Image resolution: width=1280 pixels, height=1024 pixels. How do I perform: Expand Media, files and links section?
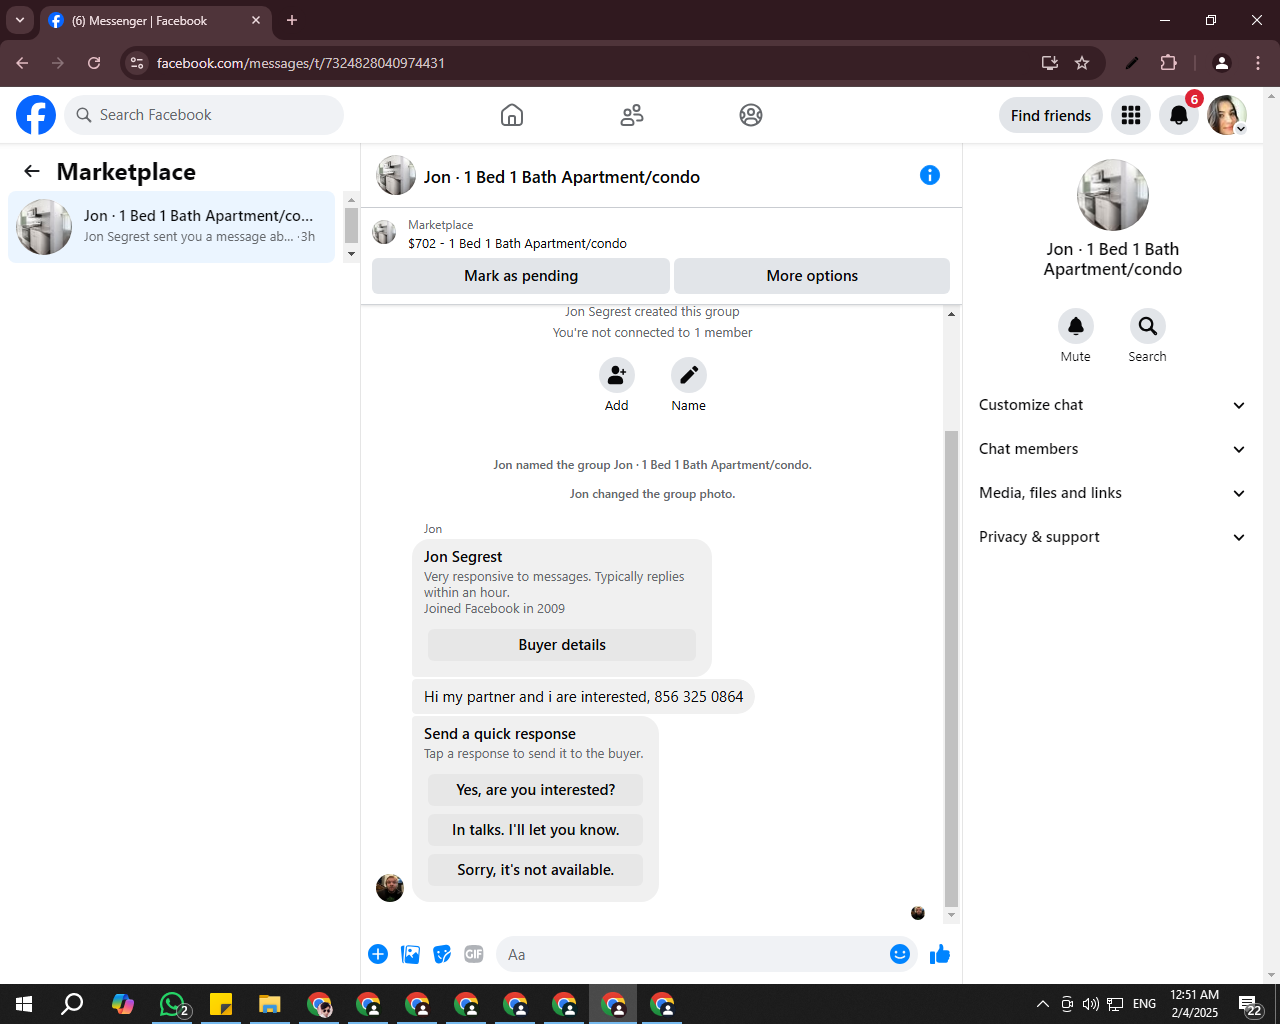tap(1113, 493)
